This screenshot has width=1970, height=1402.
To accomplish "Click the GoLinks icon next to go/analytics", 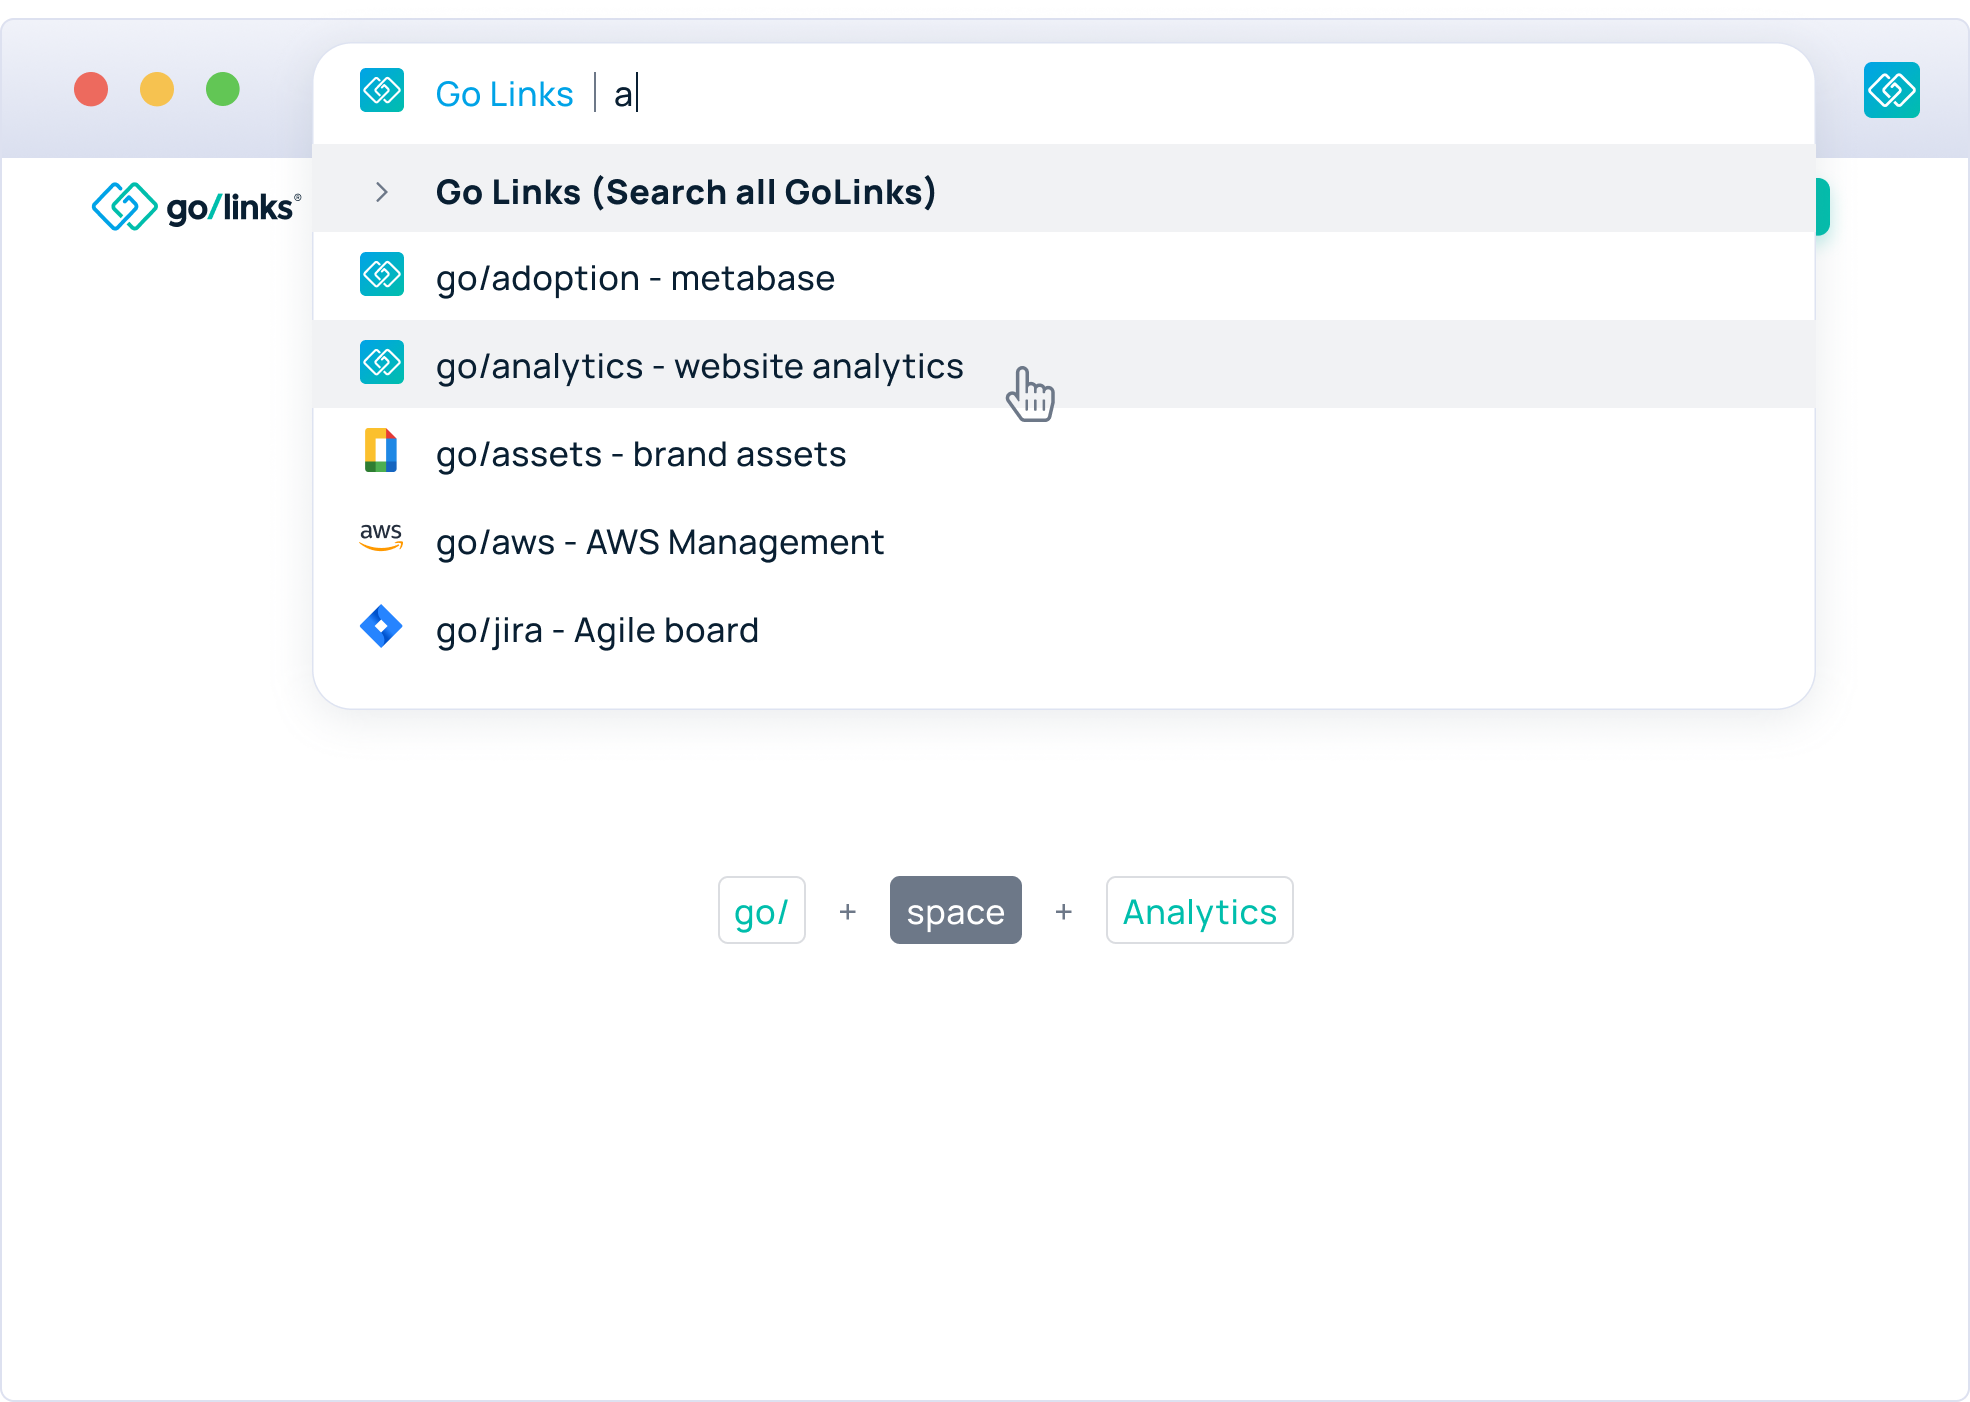I will coord(381,362).
